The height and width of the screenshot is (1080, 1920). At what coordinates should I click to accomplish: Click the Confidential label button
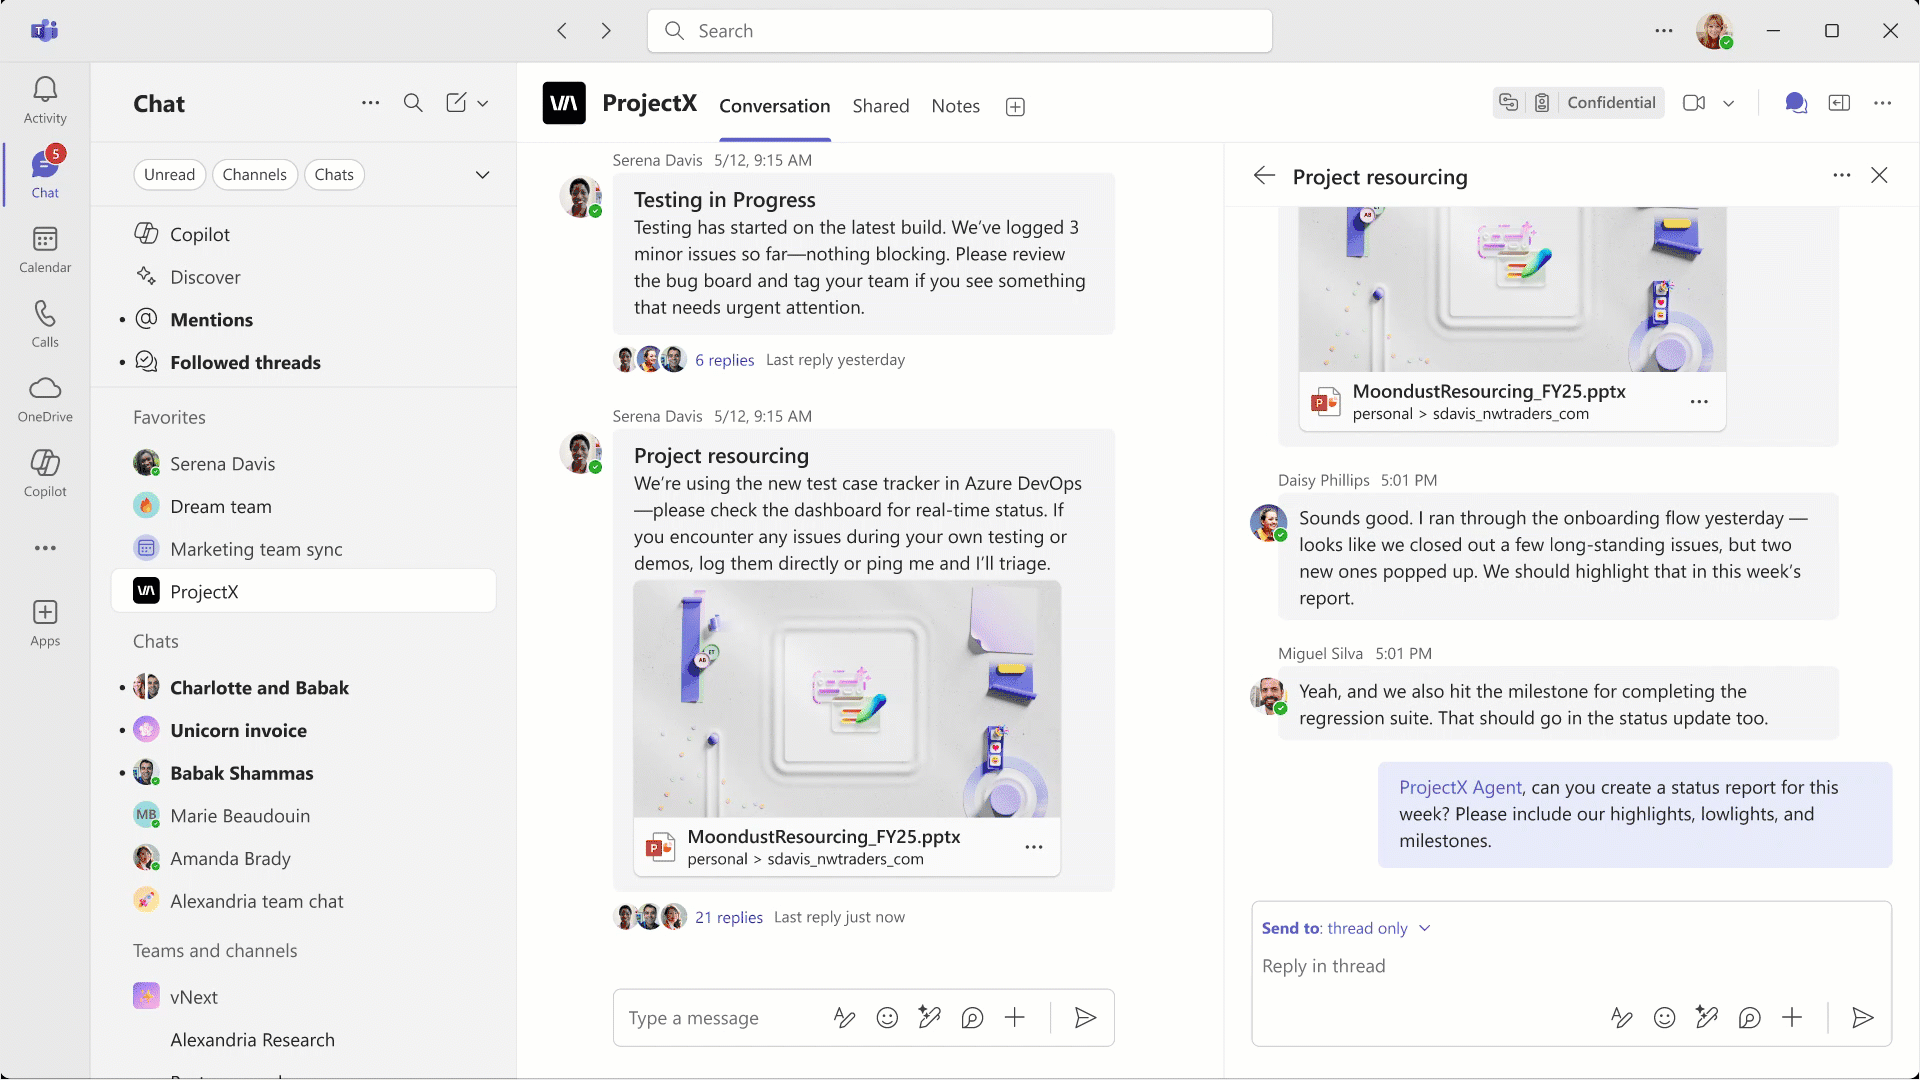(1611, 103)
